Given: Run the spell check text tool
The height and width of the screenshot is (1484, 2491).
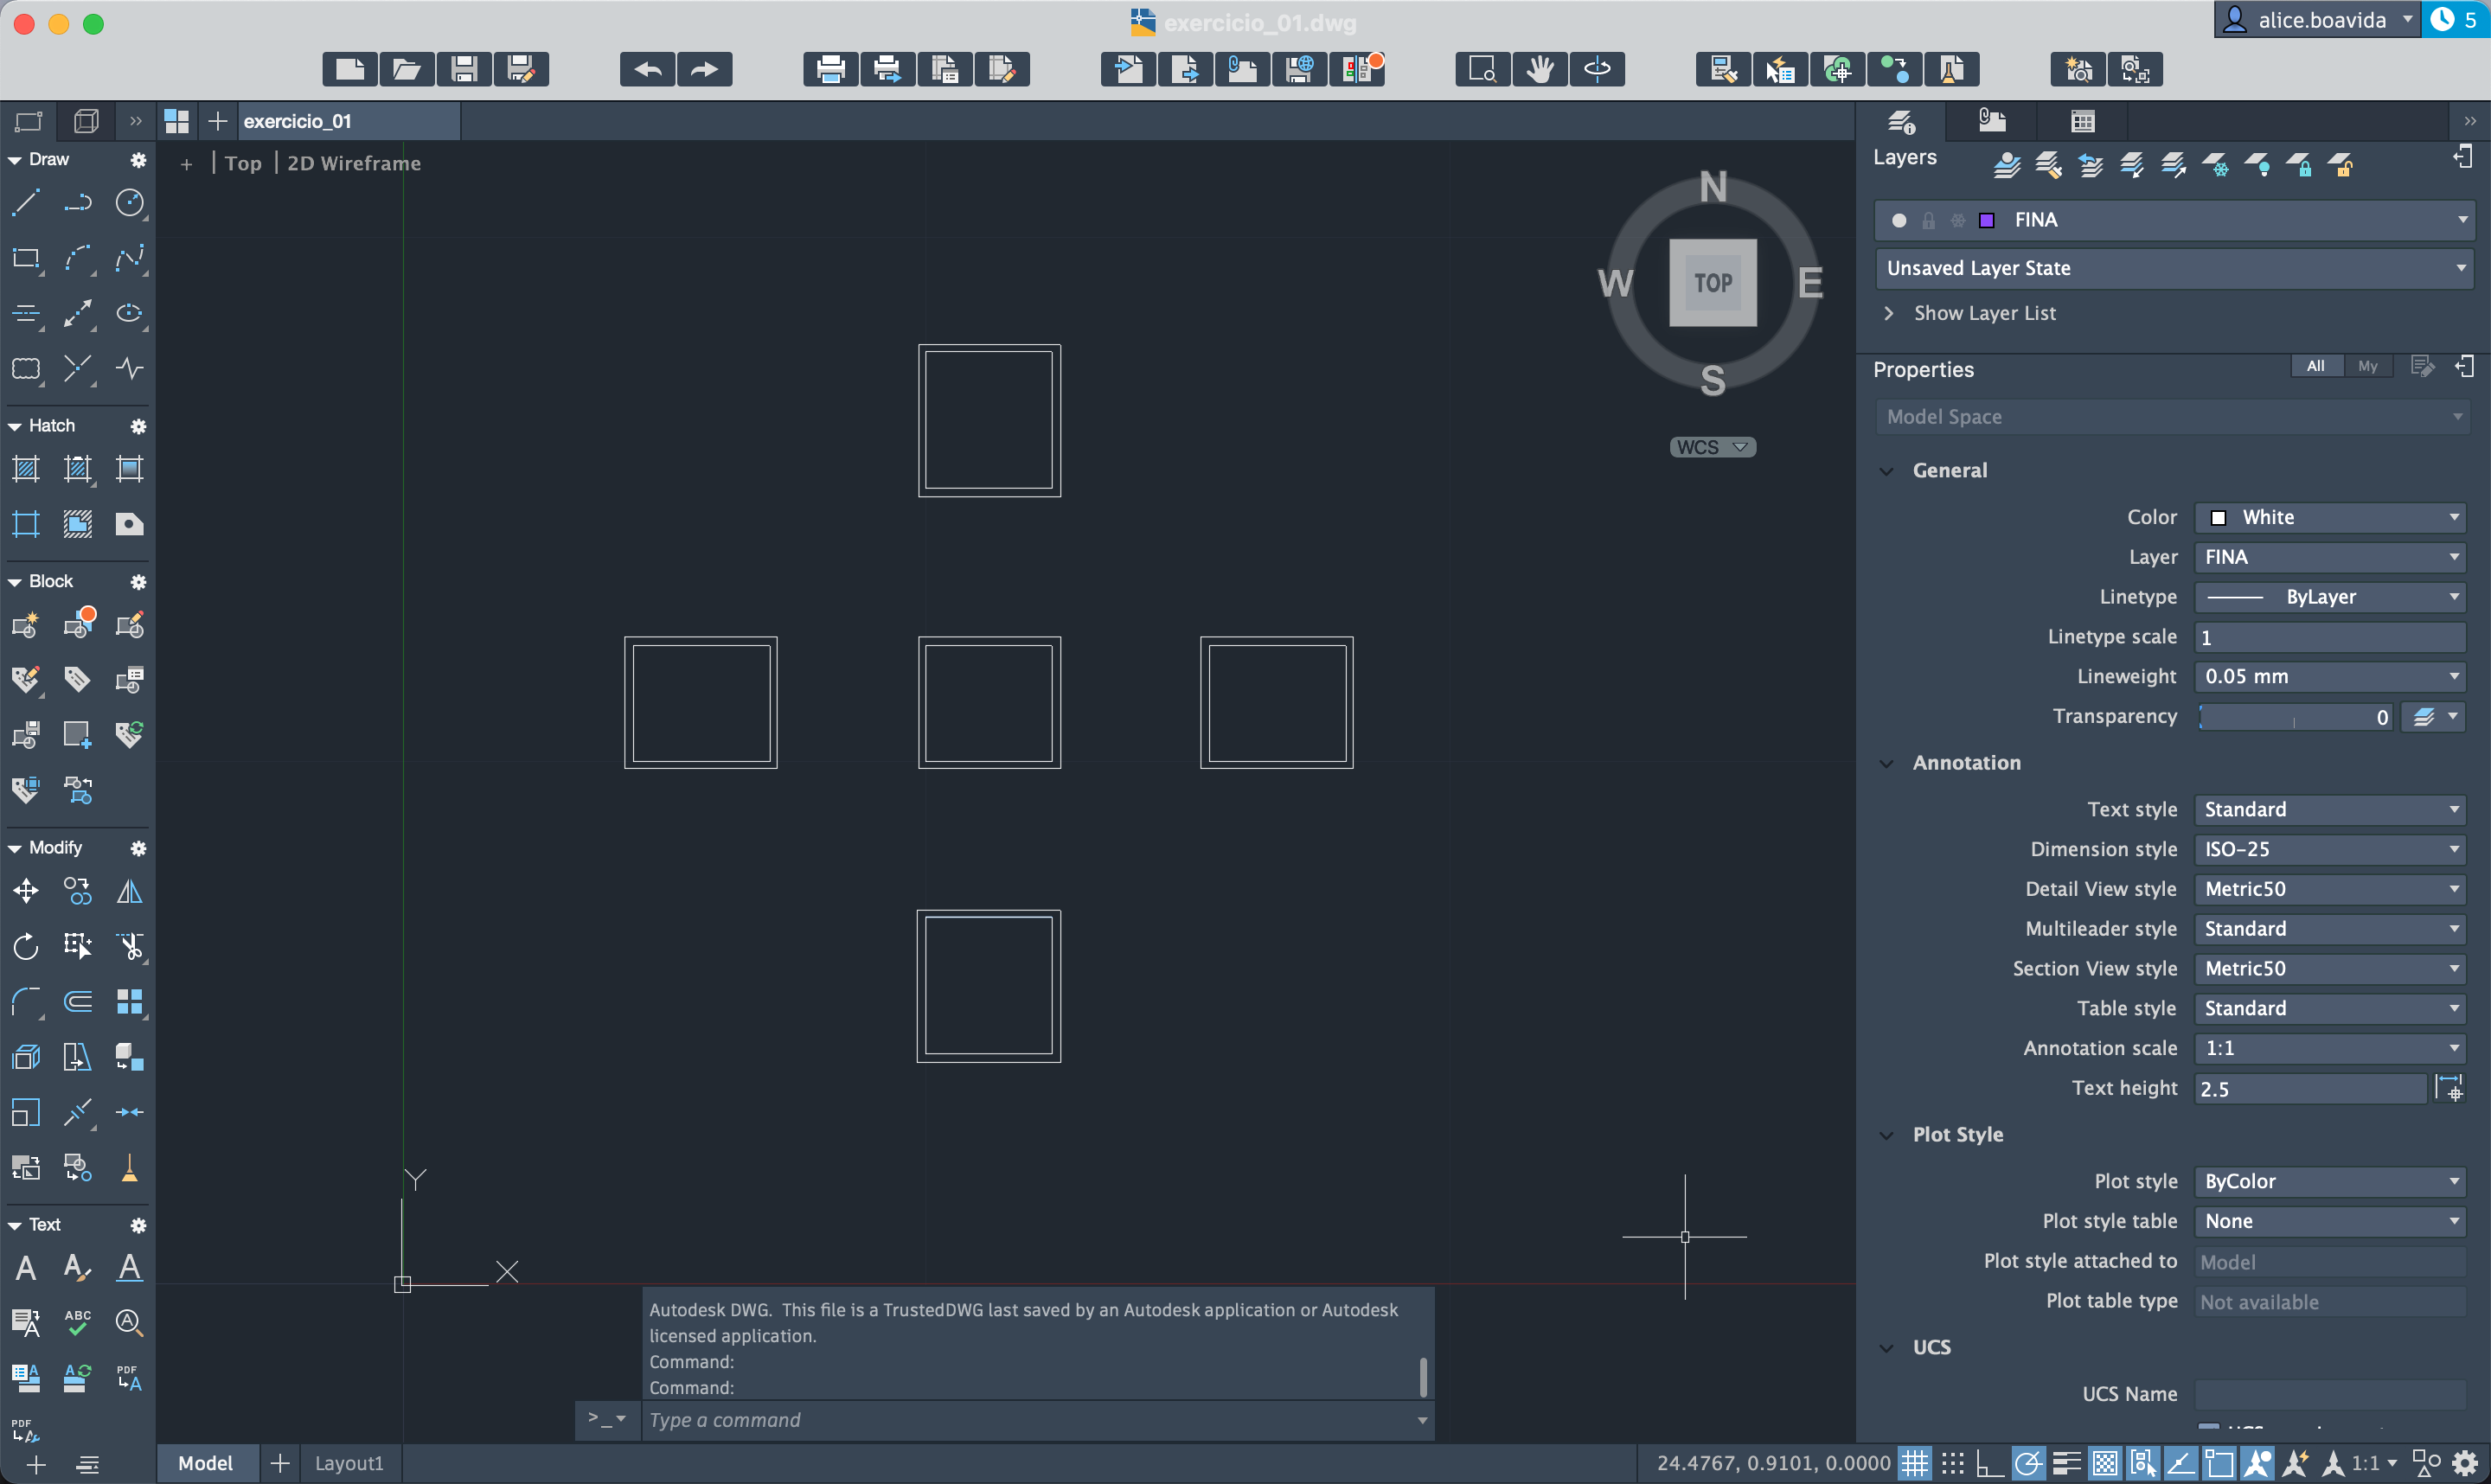Looking at the screenshot, I should coord(78,1322).
